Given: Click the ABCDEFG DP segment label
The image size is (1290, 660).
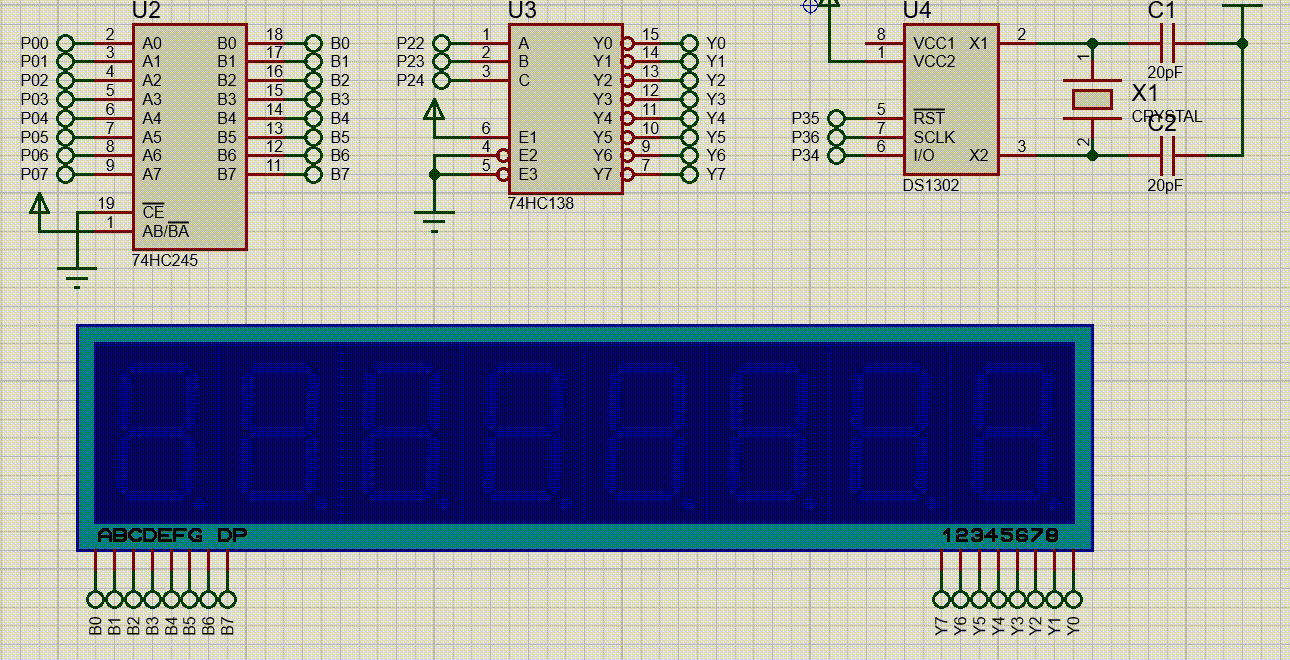Looking at the screenshot, I should (x=172, y=536).
